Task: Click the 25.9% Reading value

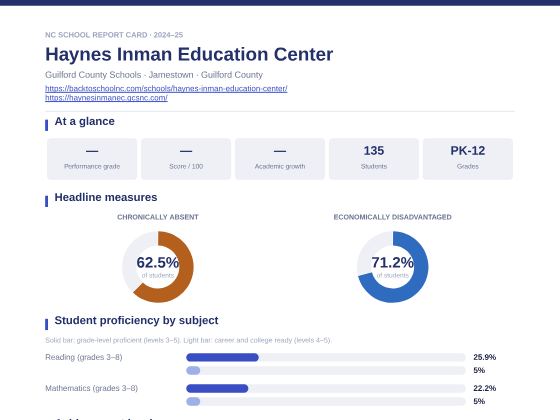Action: click(x=485, y=357)
